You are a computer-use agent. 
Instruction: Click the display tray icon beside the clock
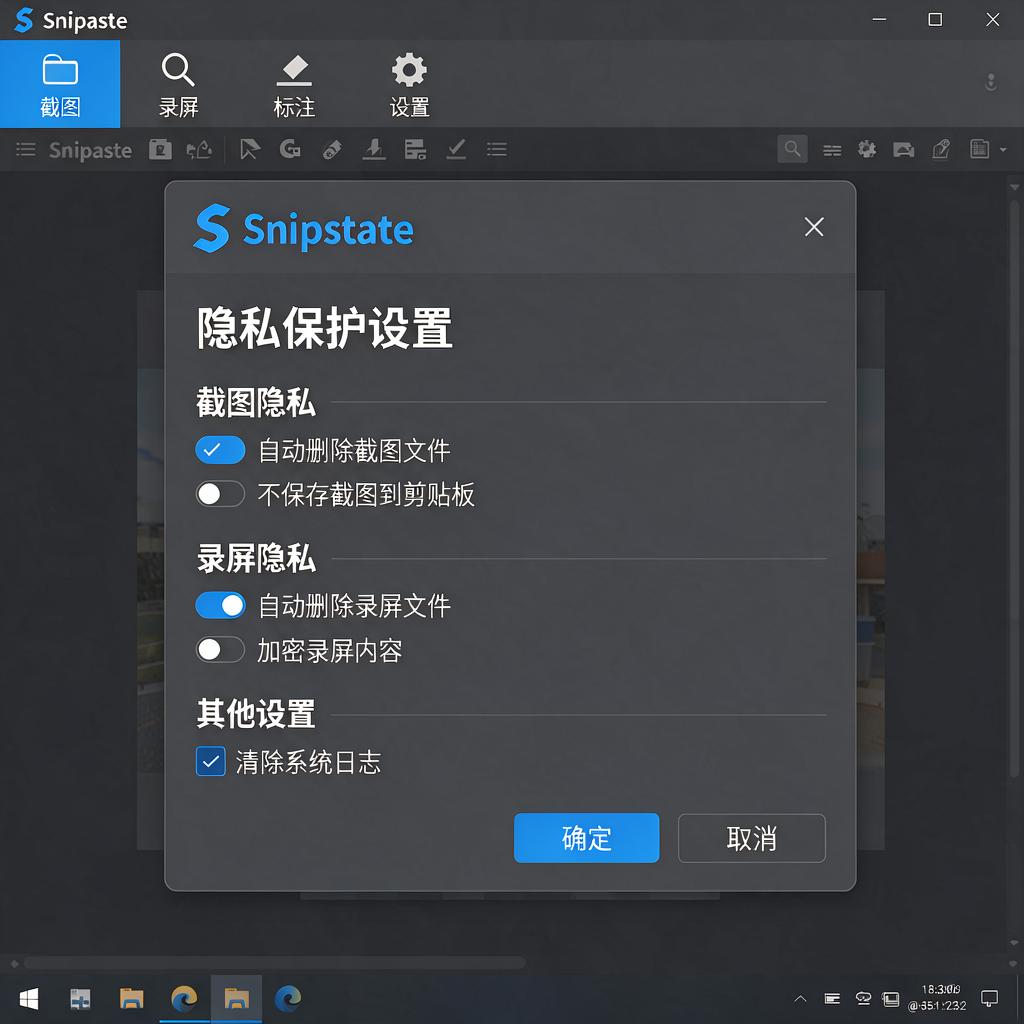(x=891, y=999)
